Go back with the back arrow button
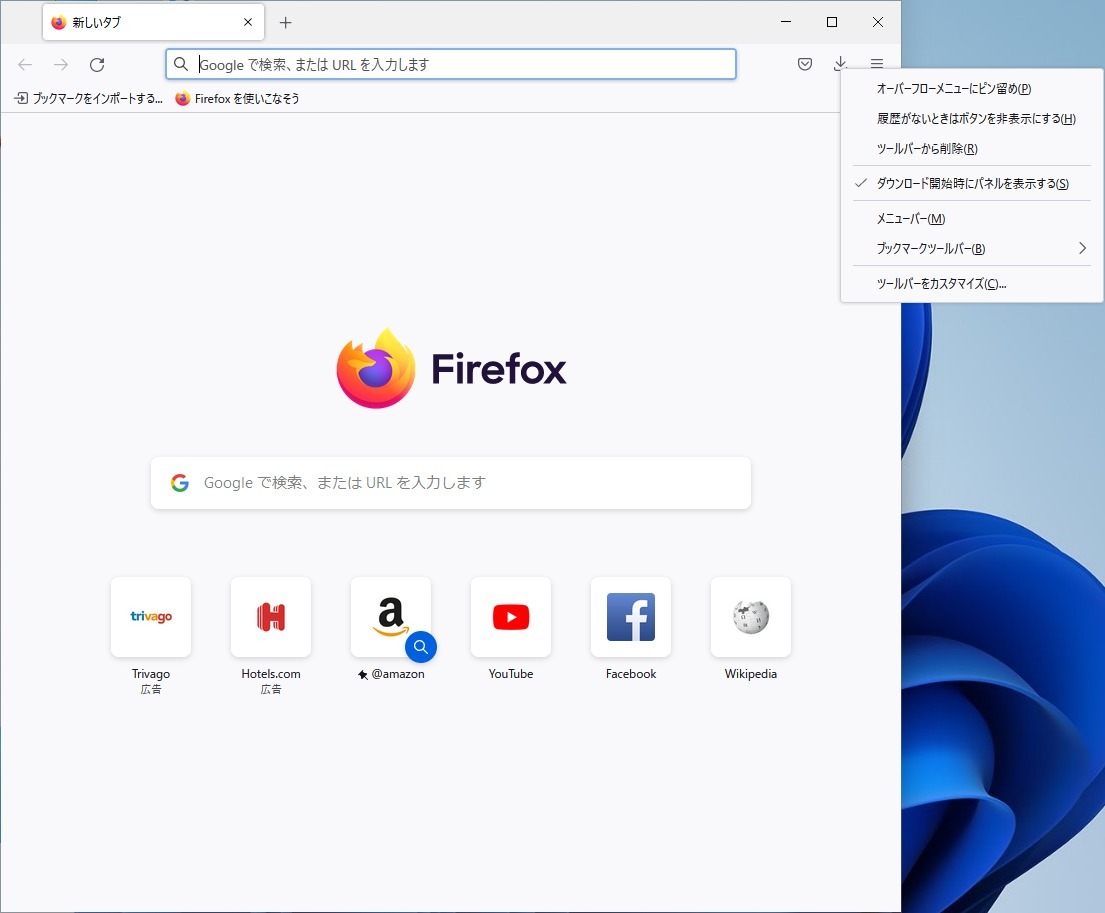This screenshot has height=913, width=1105. 25,65
